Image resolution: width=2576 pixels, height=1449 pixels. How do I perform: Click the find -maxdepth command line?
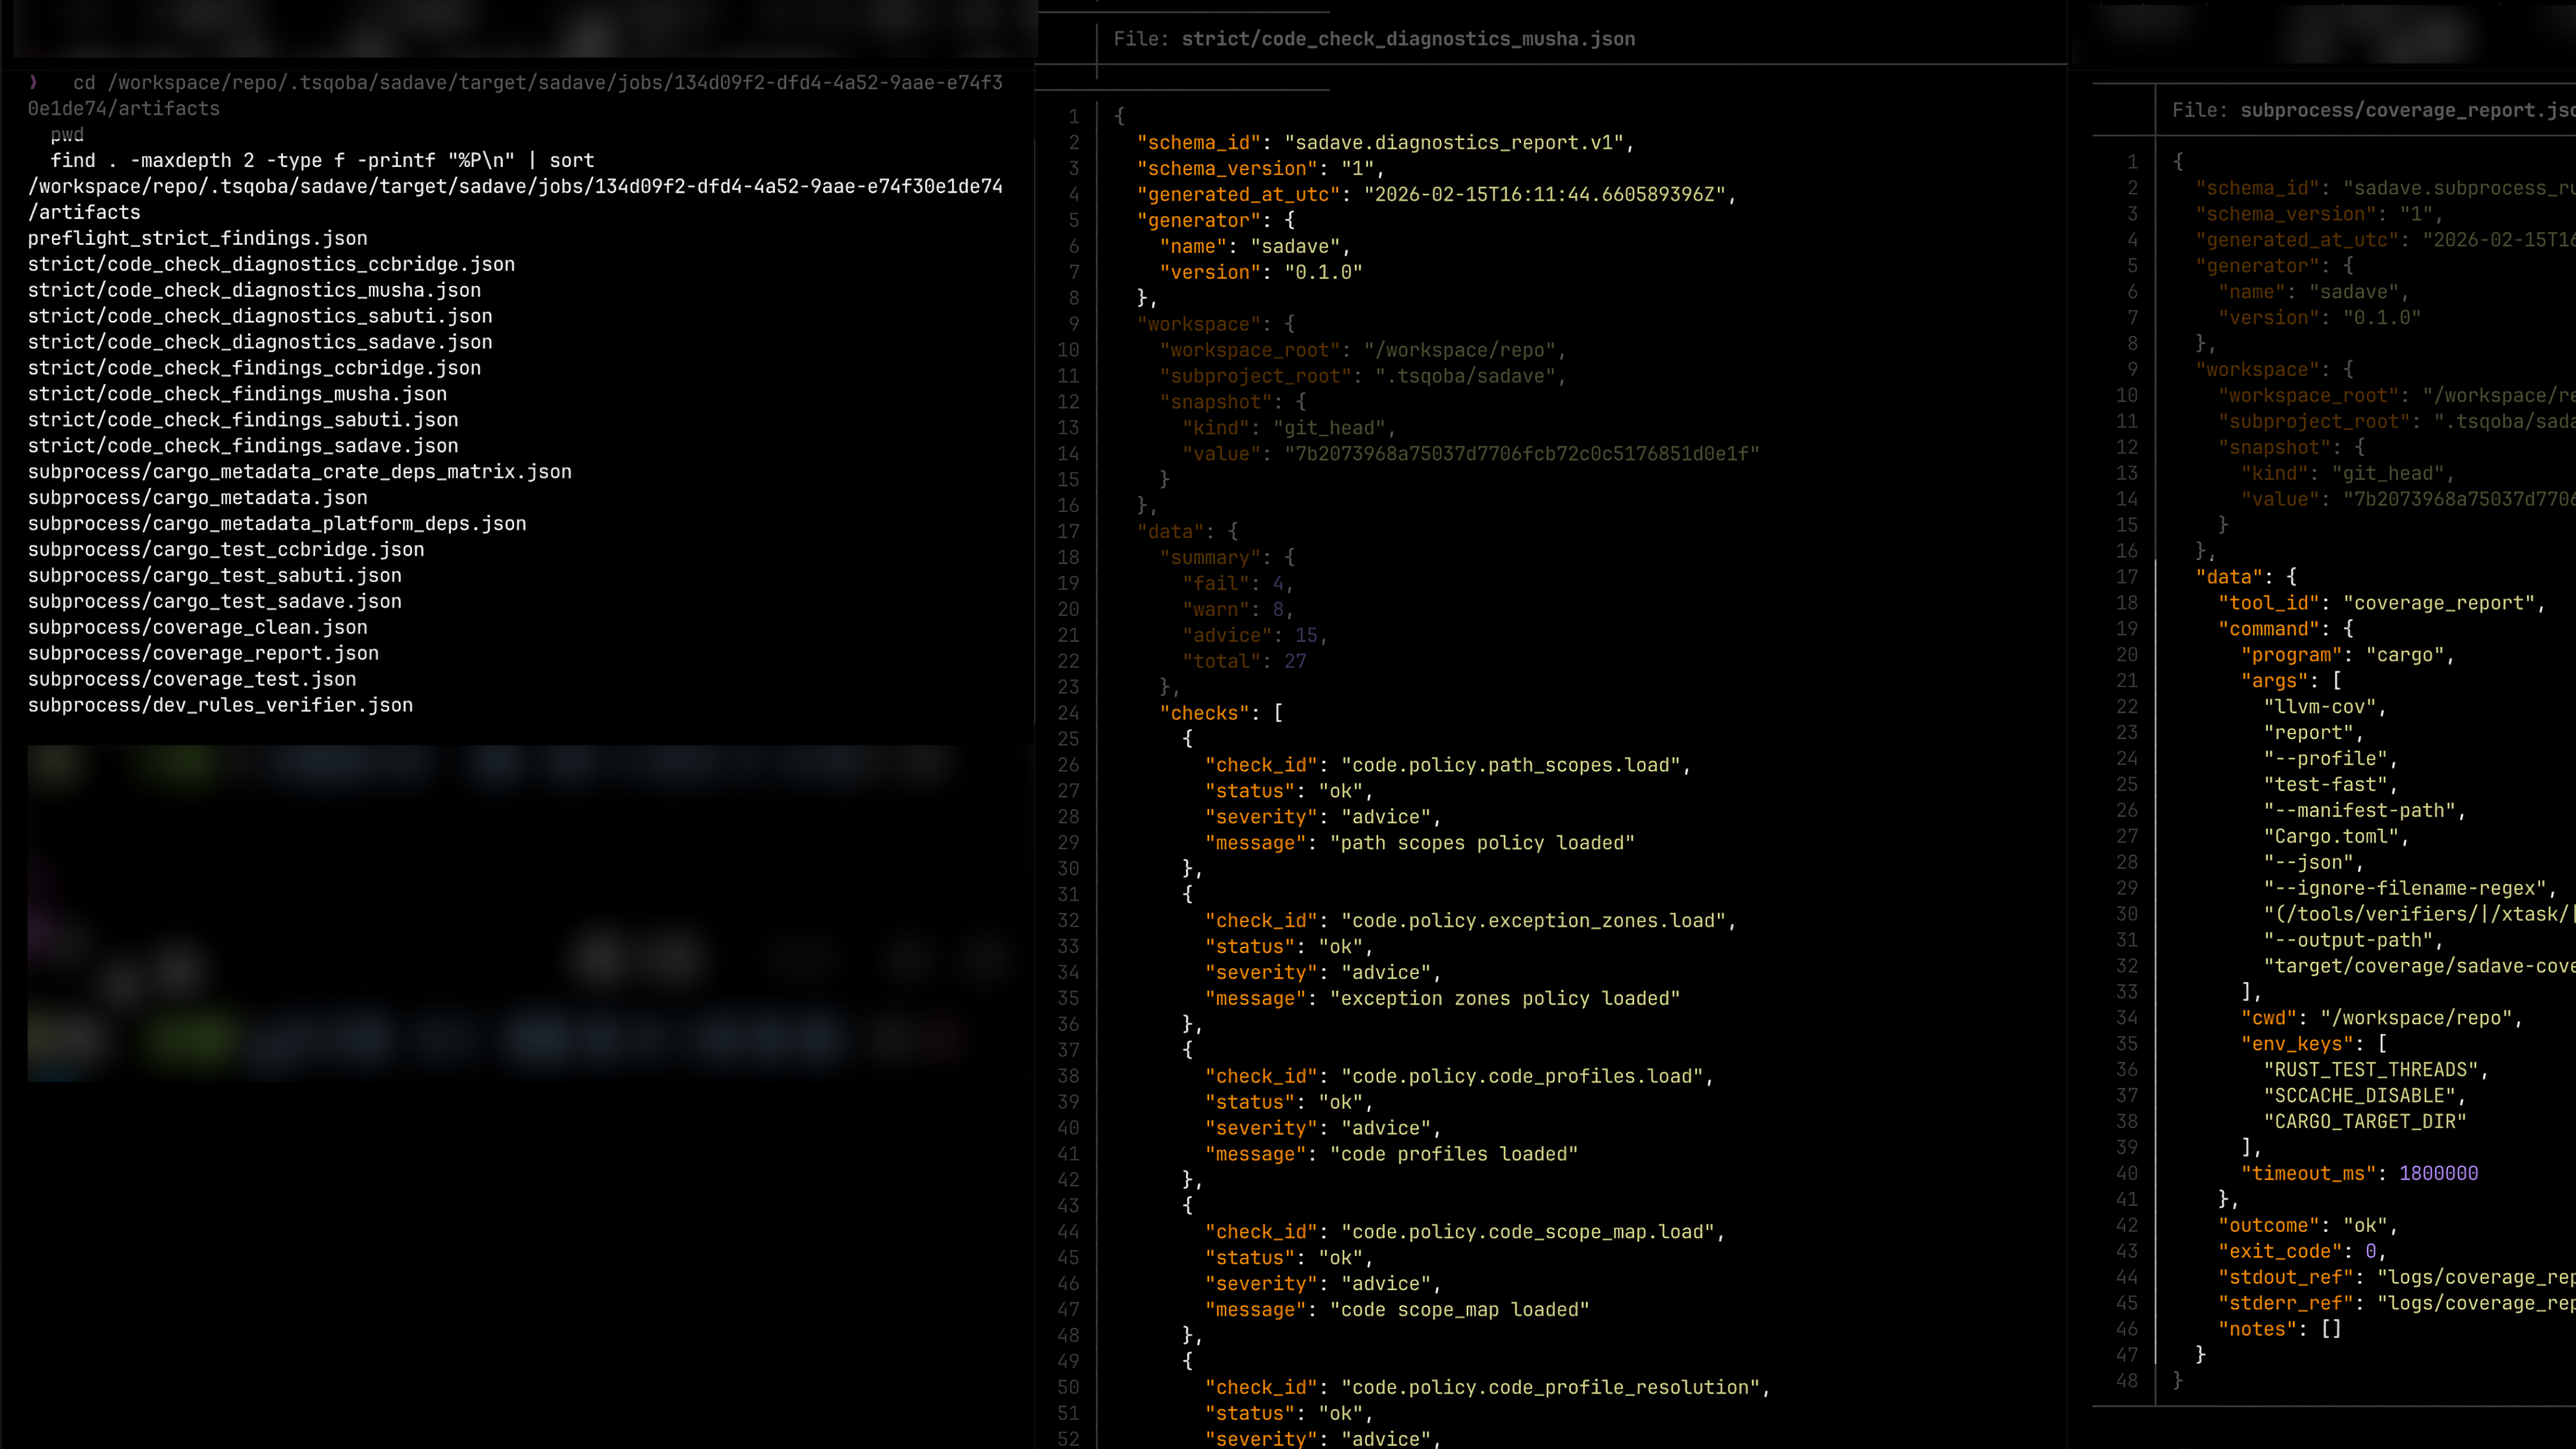[x=322, y=160]
